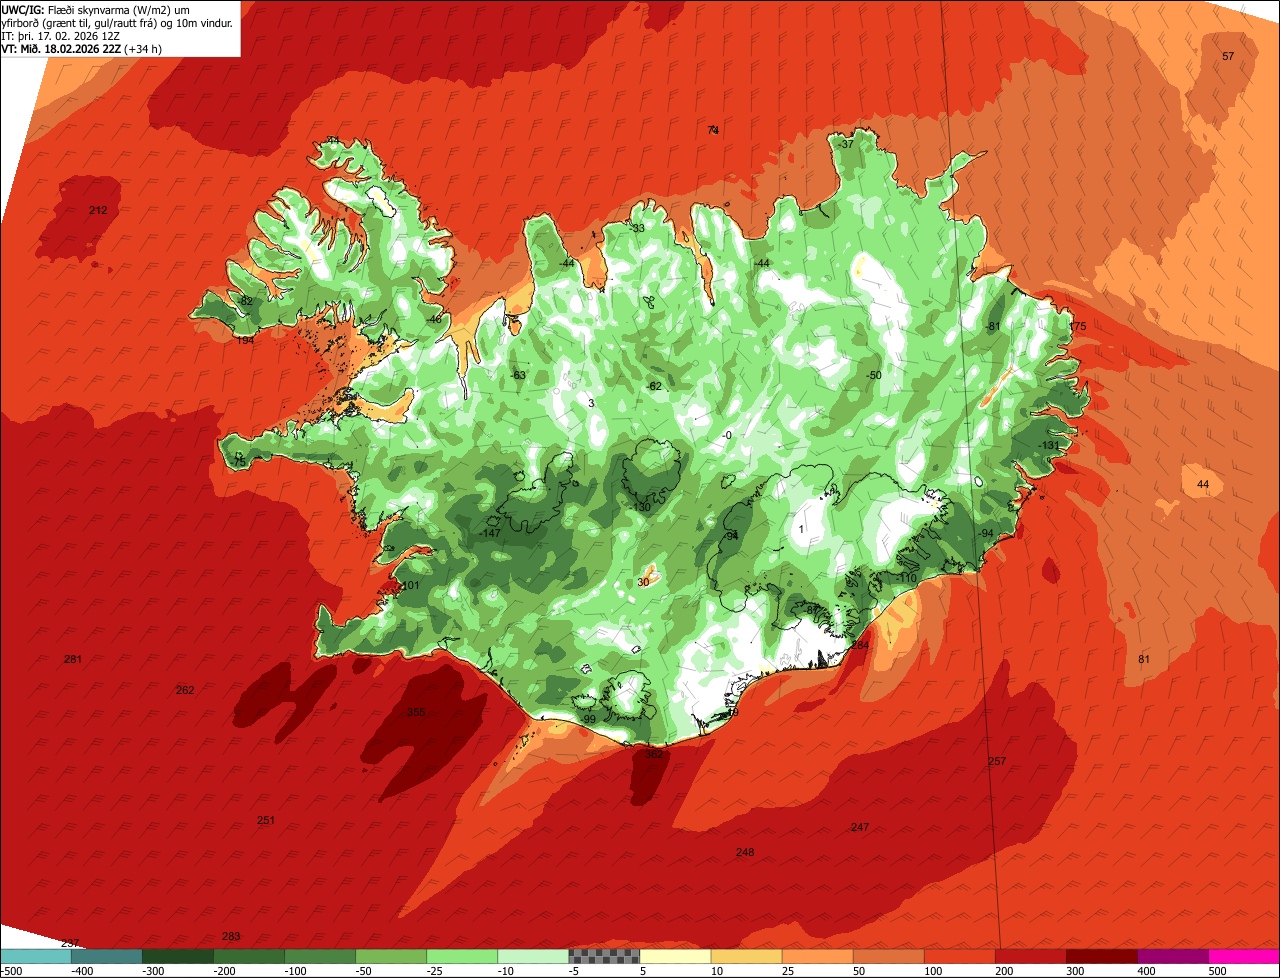The image size is (1280, 978).
Task: Select the red-orange 100 to 200 swatch
Action: coord(959,956)
